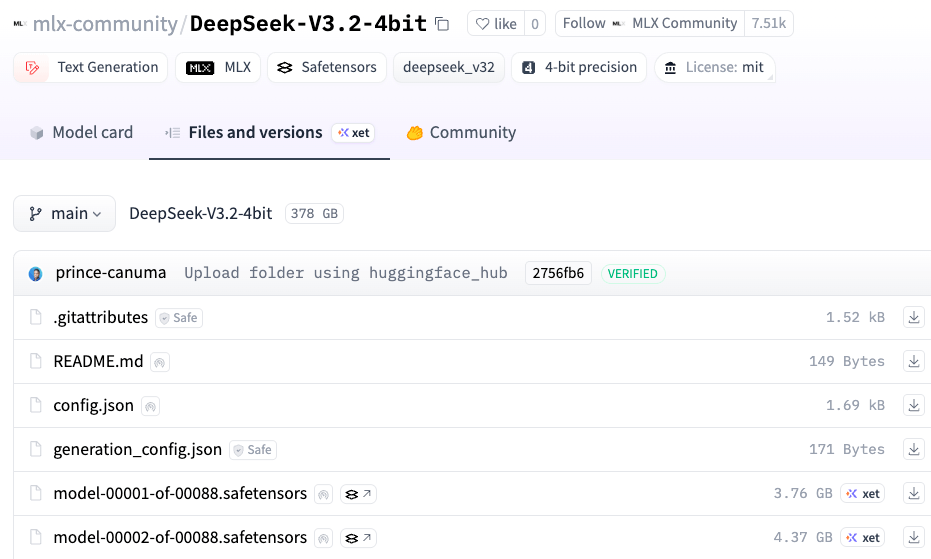931x559 pixels.
Task: Like the model with the heart button
Action: coord(496,24)
